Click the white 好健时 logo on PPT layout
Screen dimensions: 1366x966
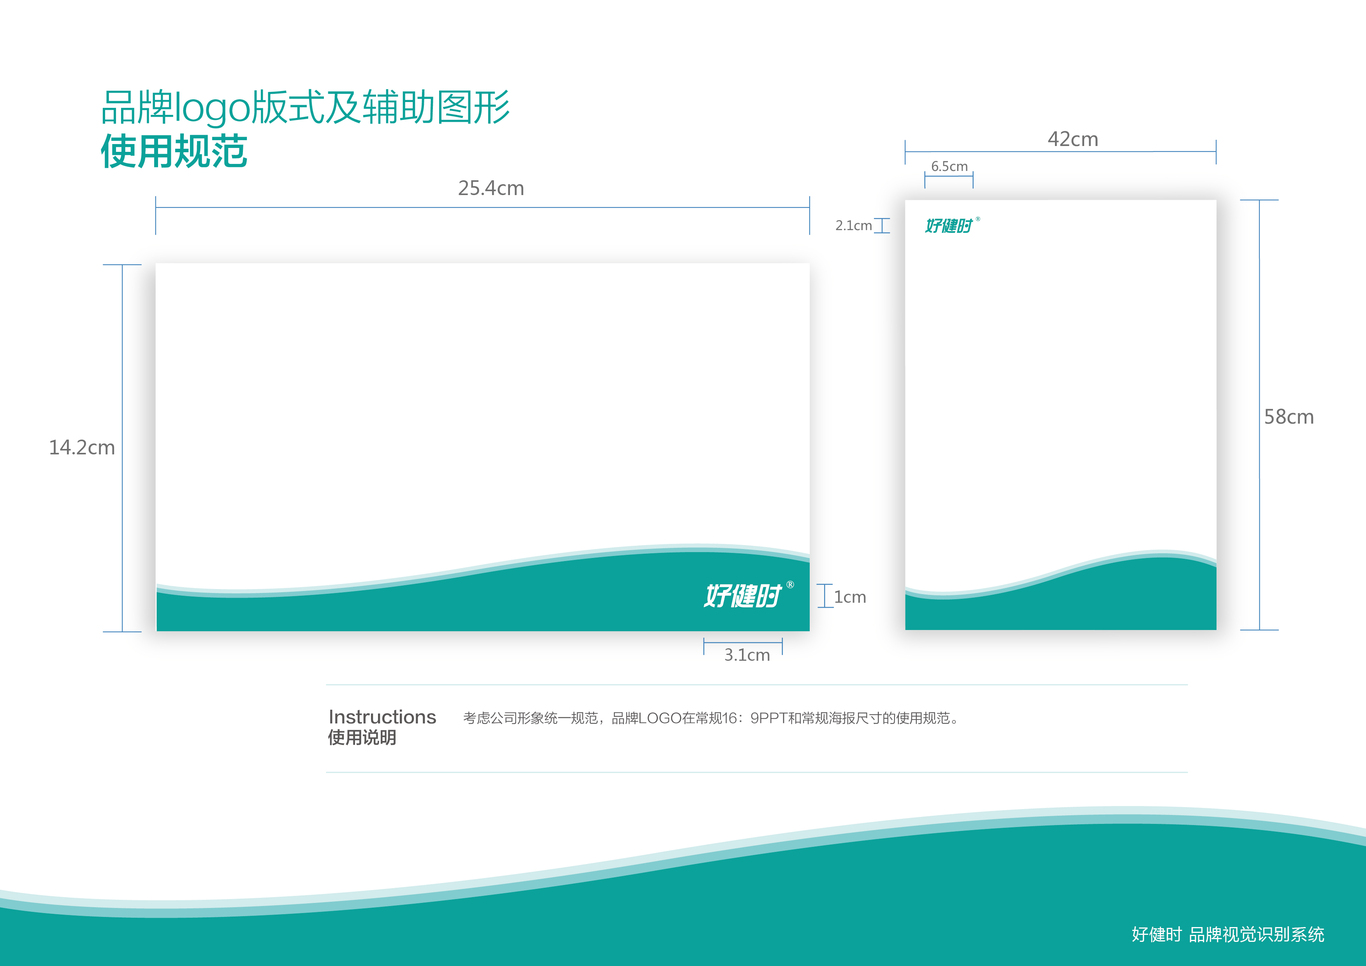[x=748, y=595]
